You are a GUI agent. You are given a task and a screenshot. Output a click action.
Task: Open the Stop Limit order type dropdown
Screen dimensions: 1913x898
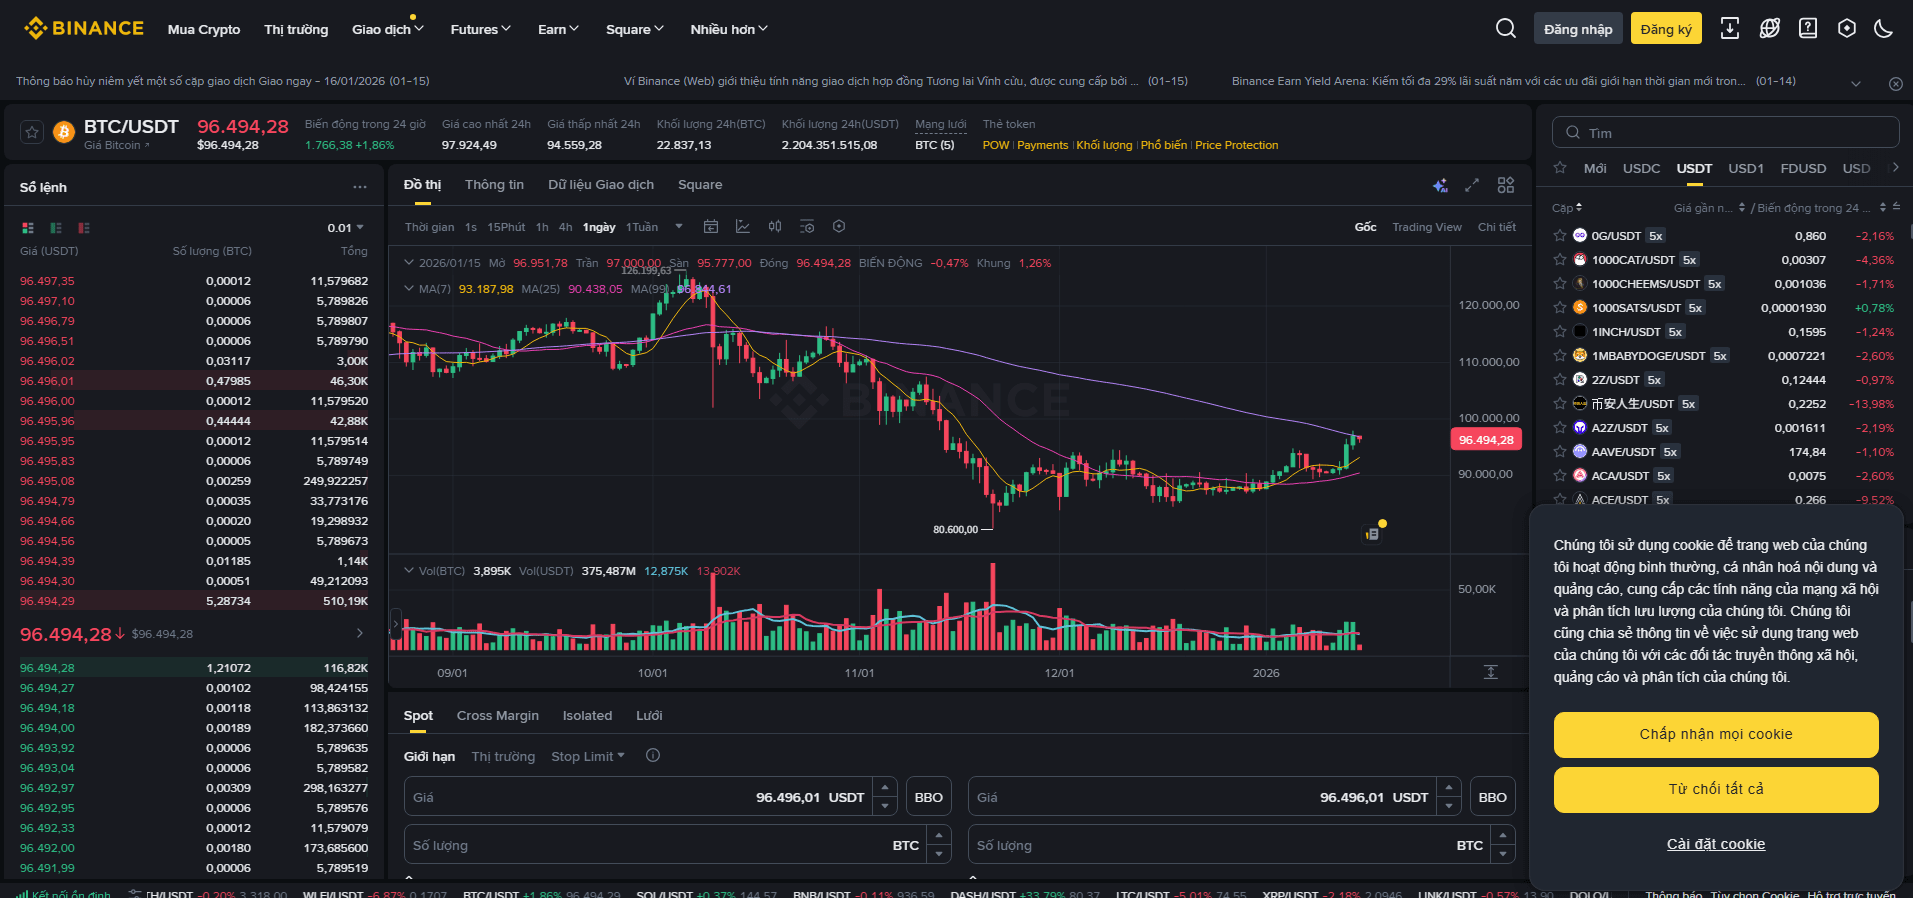588,756
